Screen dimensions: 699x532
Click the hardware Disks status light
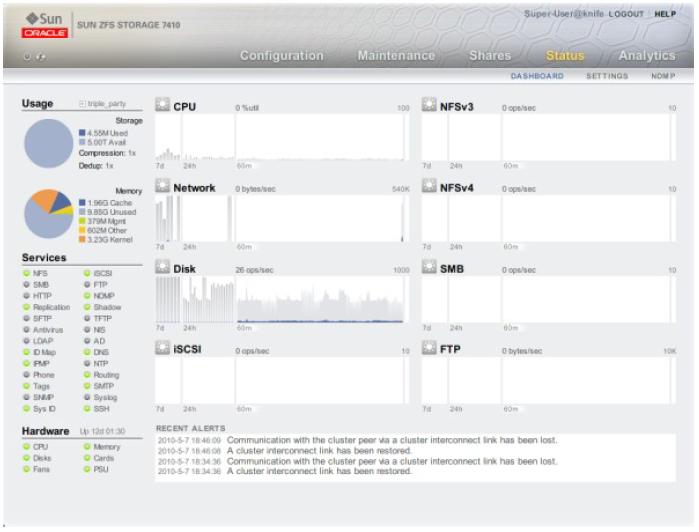(26, 458)
